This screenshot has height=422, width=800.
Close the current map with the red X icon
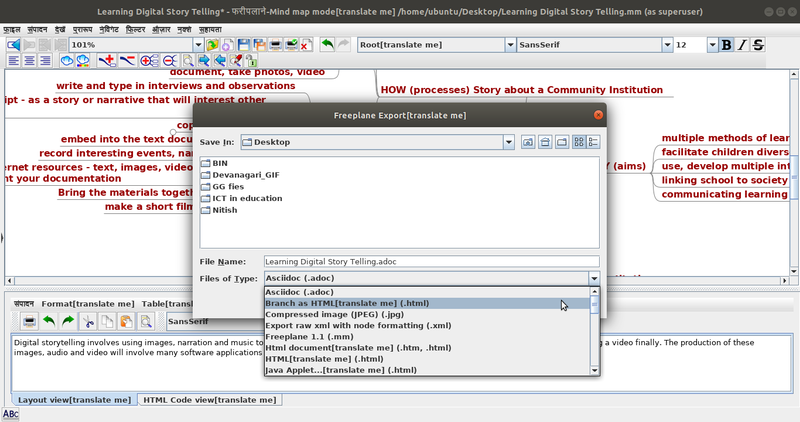tap(306, 45)
